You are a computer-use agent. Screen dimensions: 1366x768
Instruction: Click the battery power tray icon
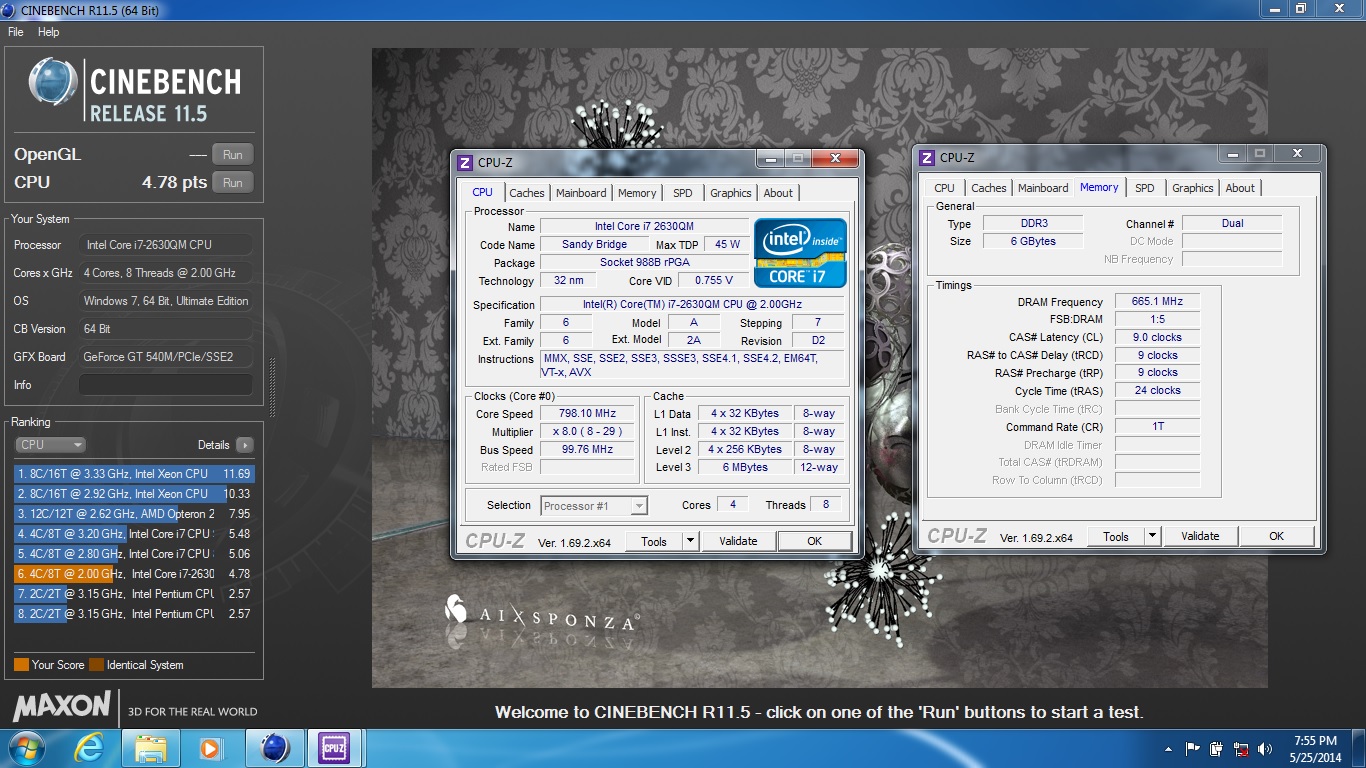click(1217, 748)
